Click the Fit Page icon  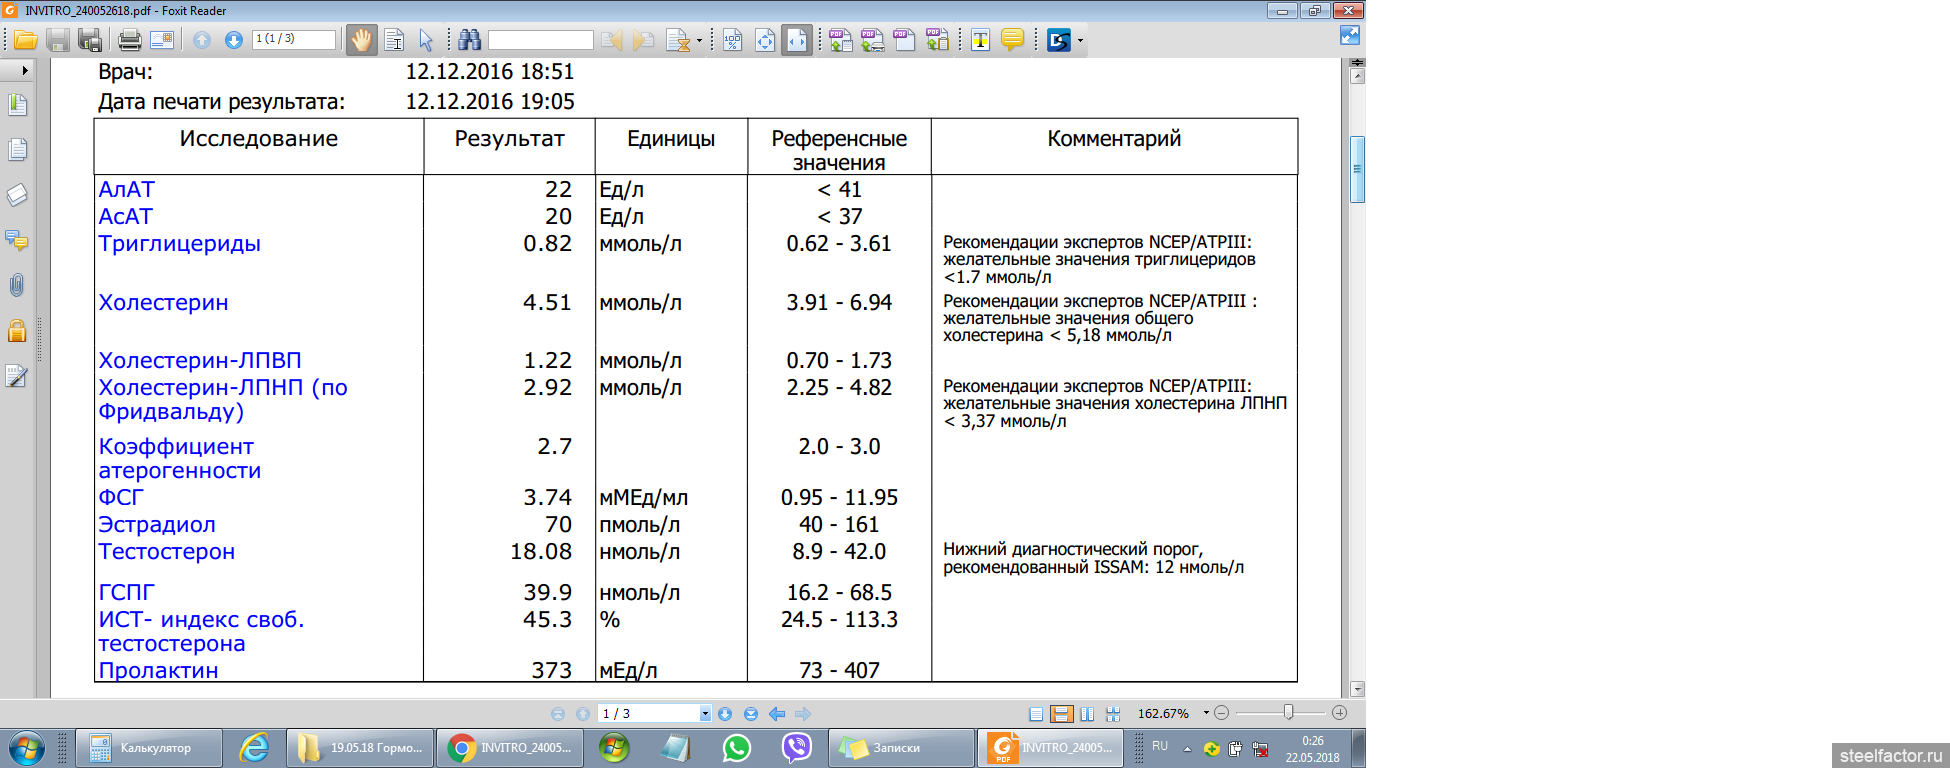(x=765, y=40)
